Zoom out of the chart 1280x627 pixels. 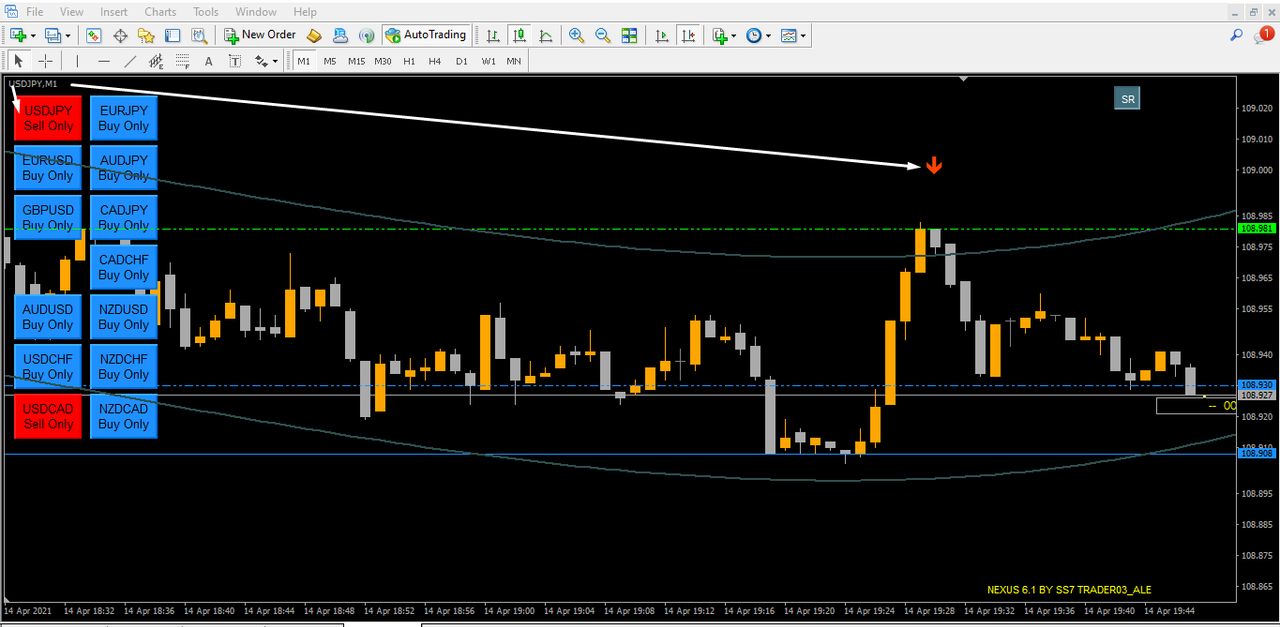(603, 35)
